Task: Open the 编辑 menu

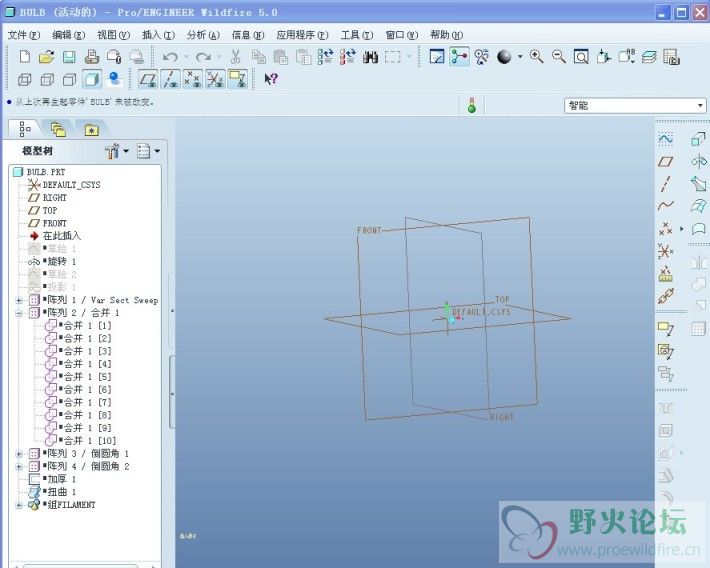Action: [x=68, y=35]
